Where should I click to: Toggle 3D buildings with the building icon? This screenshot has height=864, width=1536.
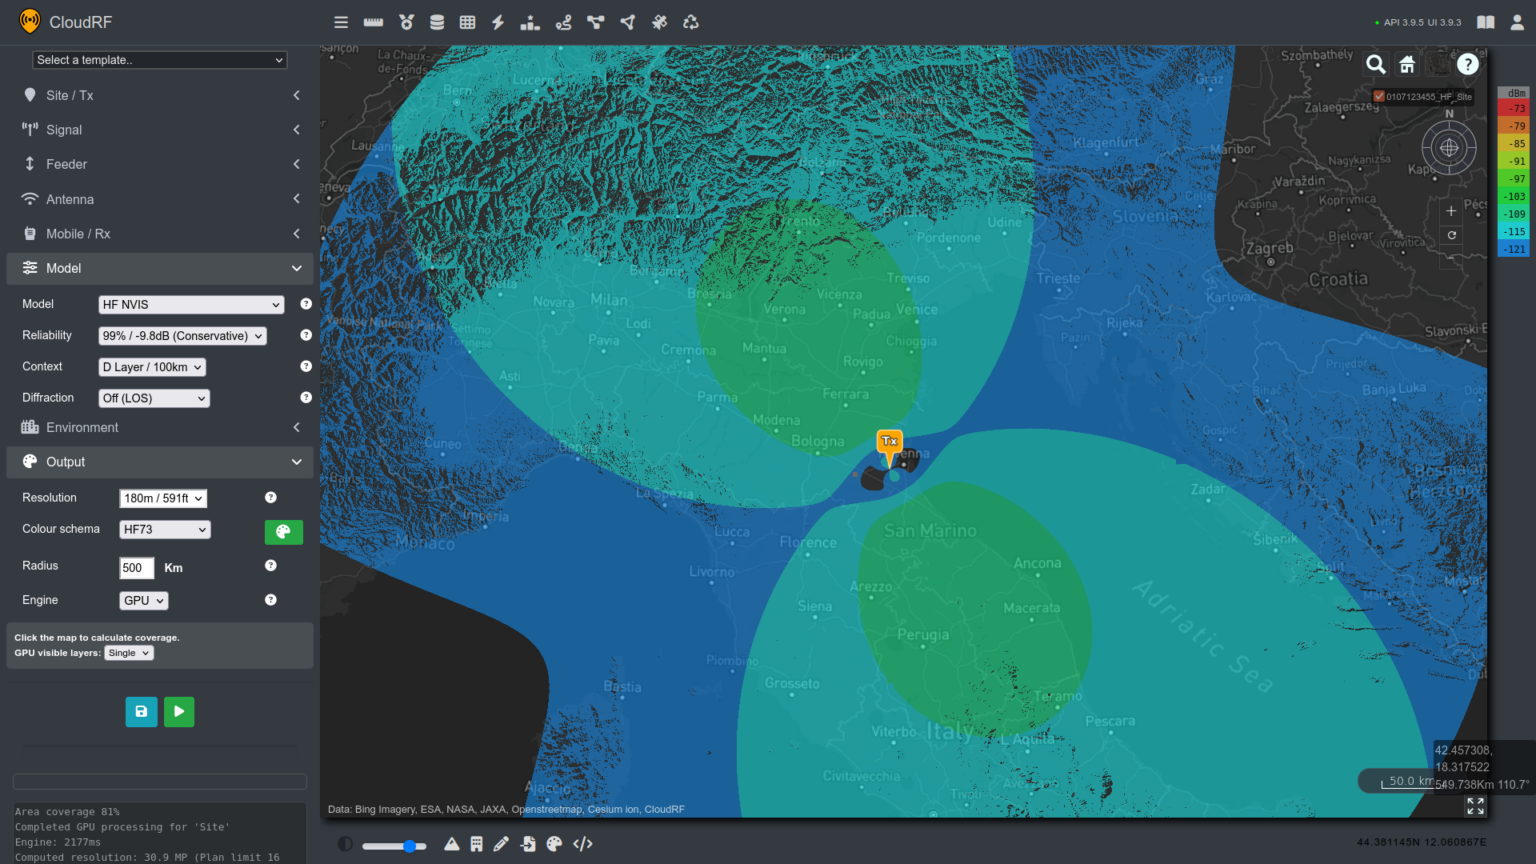coord(477,844)
